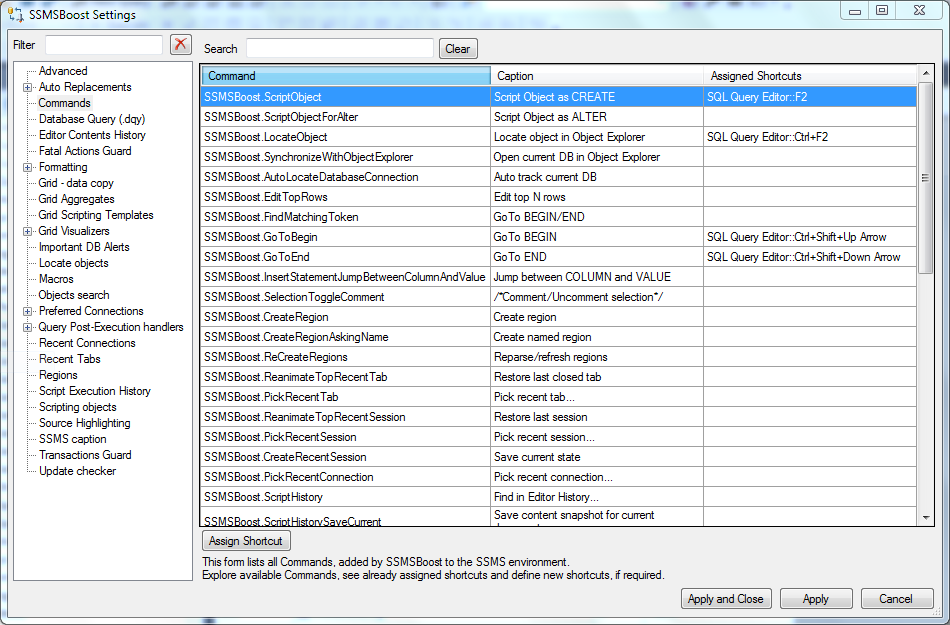Select Macros in the settings tree
Image resolution: width=950 pixels, height=625 pixels.
[56, 279]
